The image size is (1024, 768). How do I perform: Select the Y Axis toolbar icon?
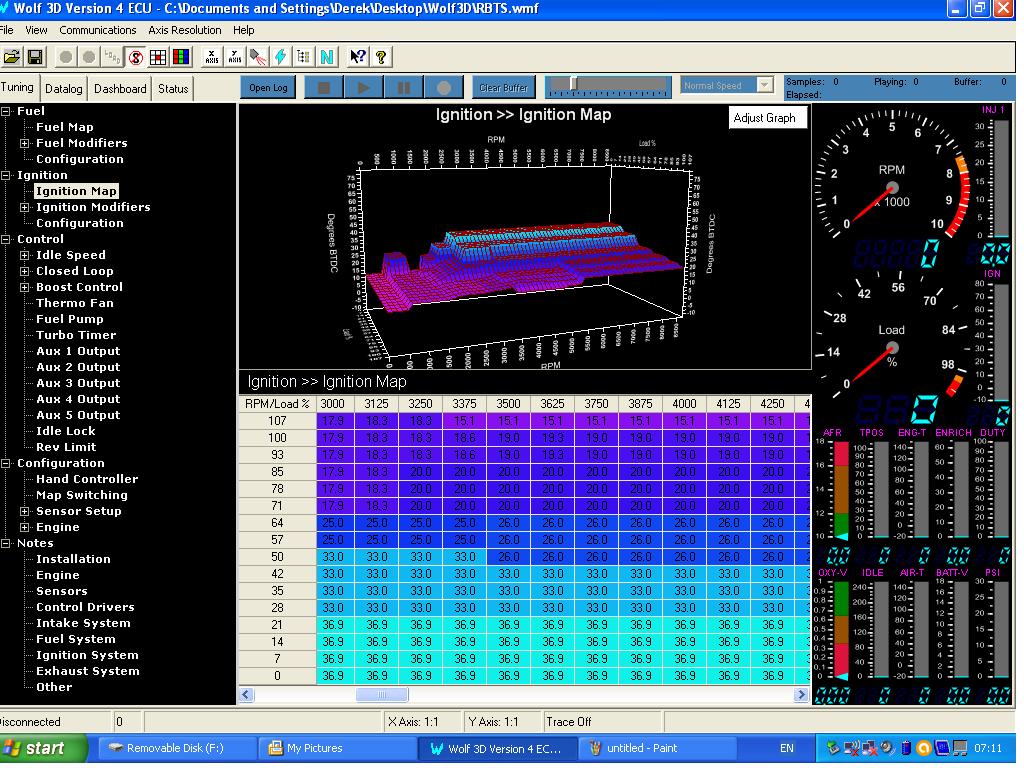point(235,57)
